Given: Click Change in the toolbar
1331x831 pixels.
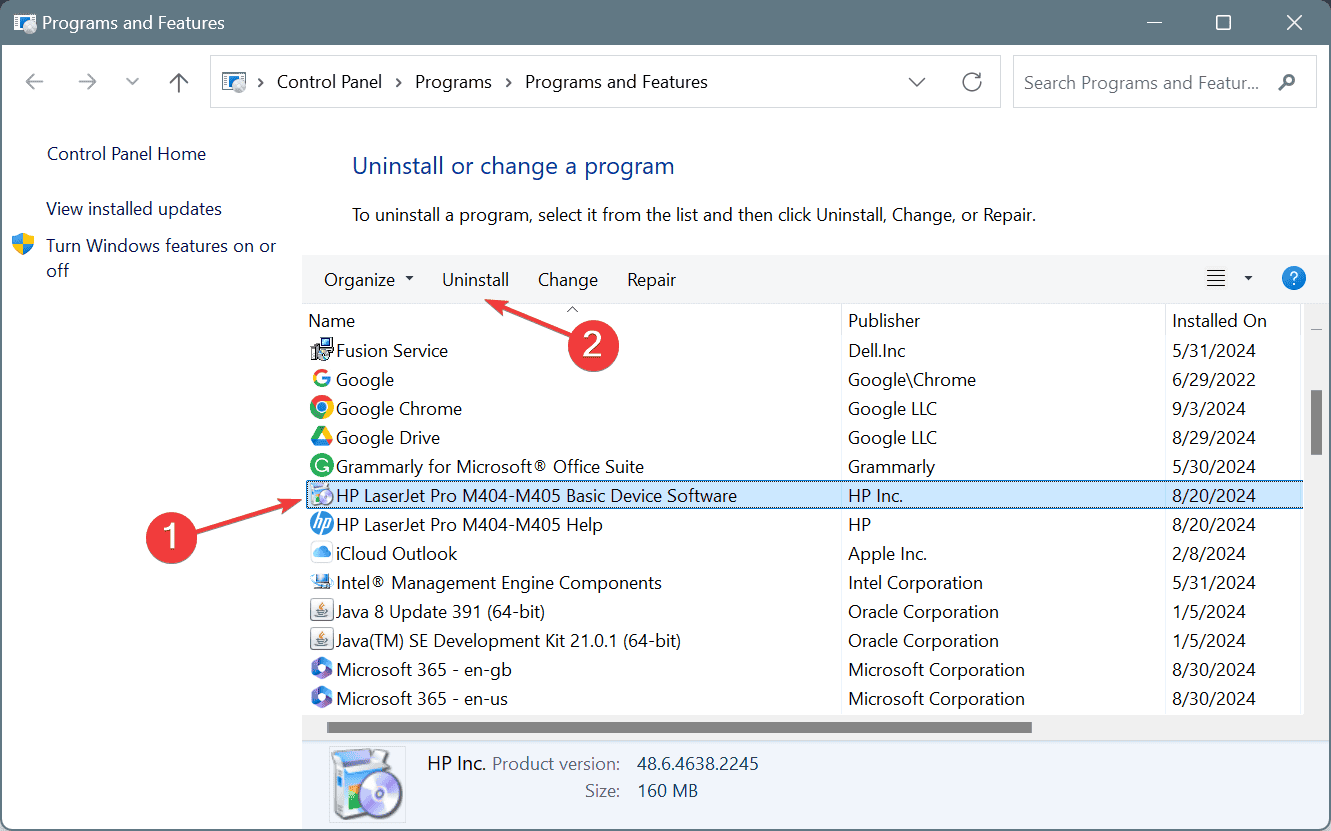Looking at the screenshot, I should [x=568, y=280].
